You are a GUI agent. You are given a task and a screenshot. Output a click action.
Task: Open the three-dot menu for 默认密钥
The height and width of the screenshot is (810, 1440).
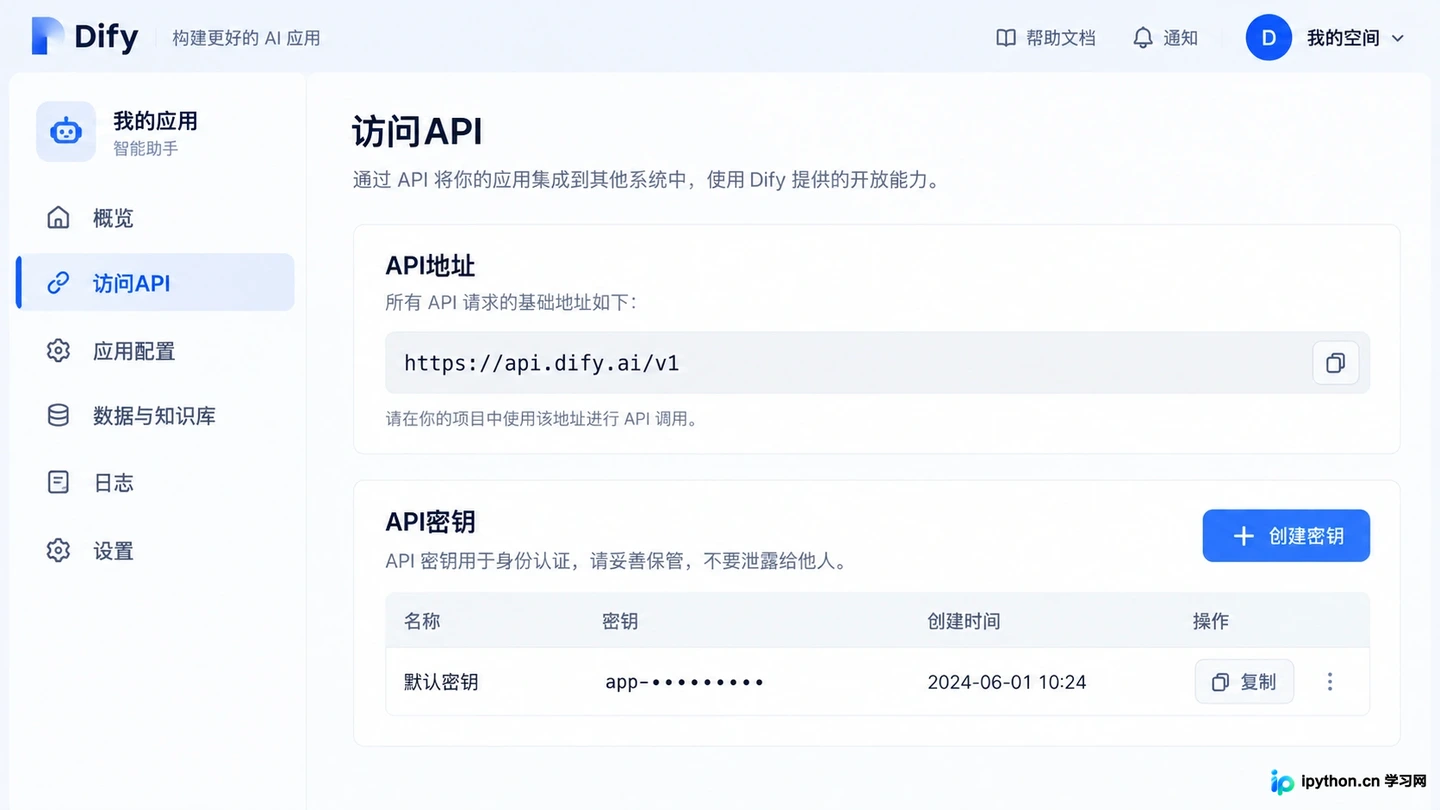[x=1330, y=682]
